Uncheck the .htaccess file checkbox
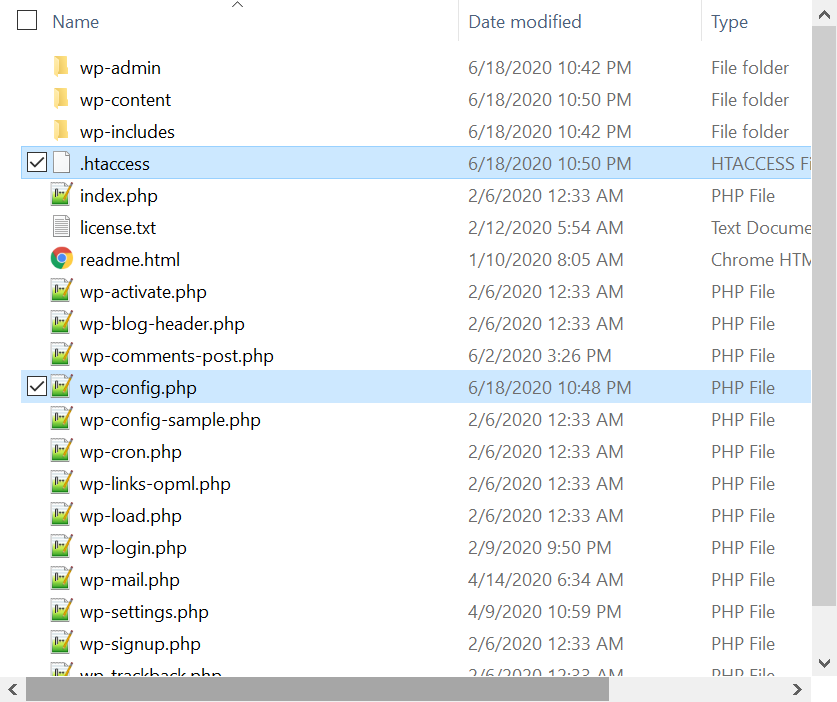The image size is (837, 702). (37, 163)
